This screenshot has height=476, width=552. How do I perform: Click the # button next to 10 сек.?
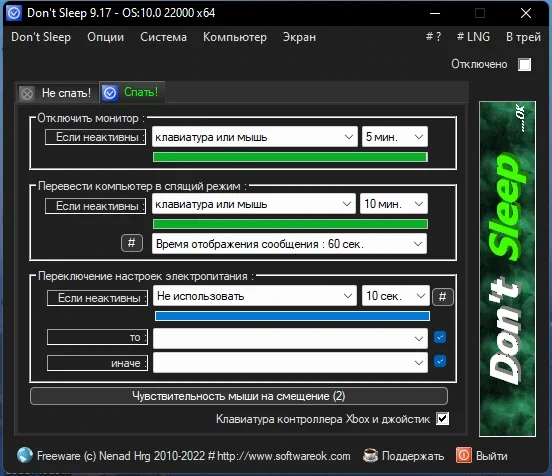click(x=443, y=296)
